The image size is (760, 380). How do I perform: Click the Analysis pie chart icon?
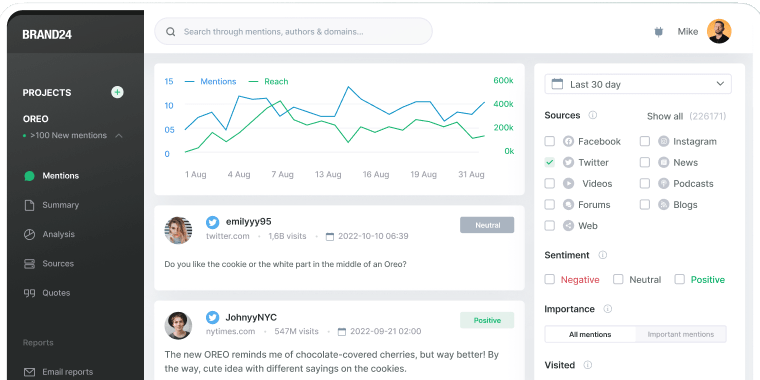[30, 235]
